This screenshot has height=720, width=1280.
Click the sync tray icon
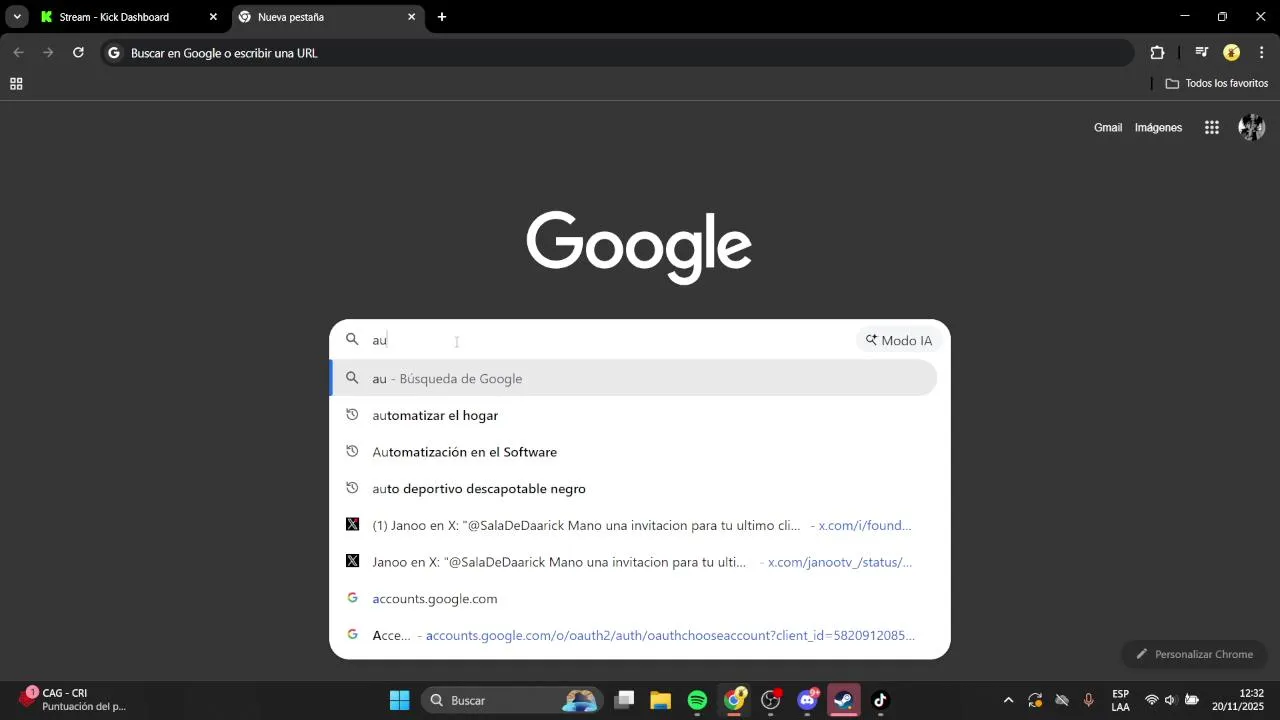pos(1035,700)
